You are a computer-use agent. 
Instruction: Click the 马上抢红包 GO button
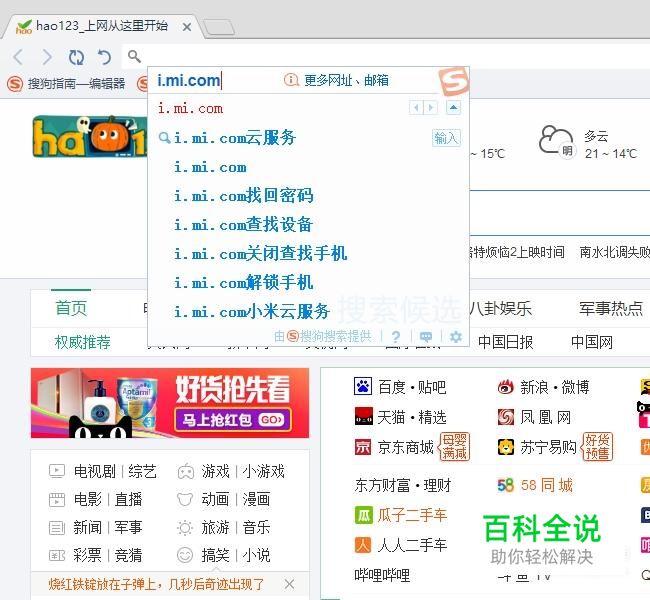coord(233,420)
